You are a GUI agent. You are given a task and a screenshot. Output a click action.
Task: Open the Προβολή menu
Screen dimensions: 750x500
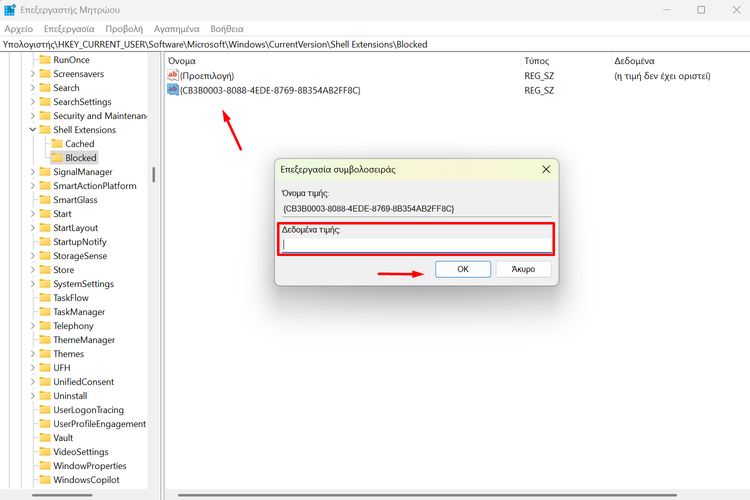click(x=124, y=29)
